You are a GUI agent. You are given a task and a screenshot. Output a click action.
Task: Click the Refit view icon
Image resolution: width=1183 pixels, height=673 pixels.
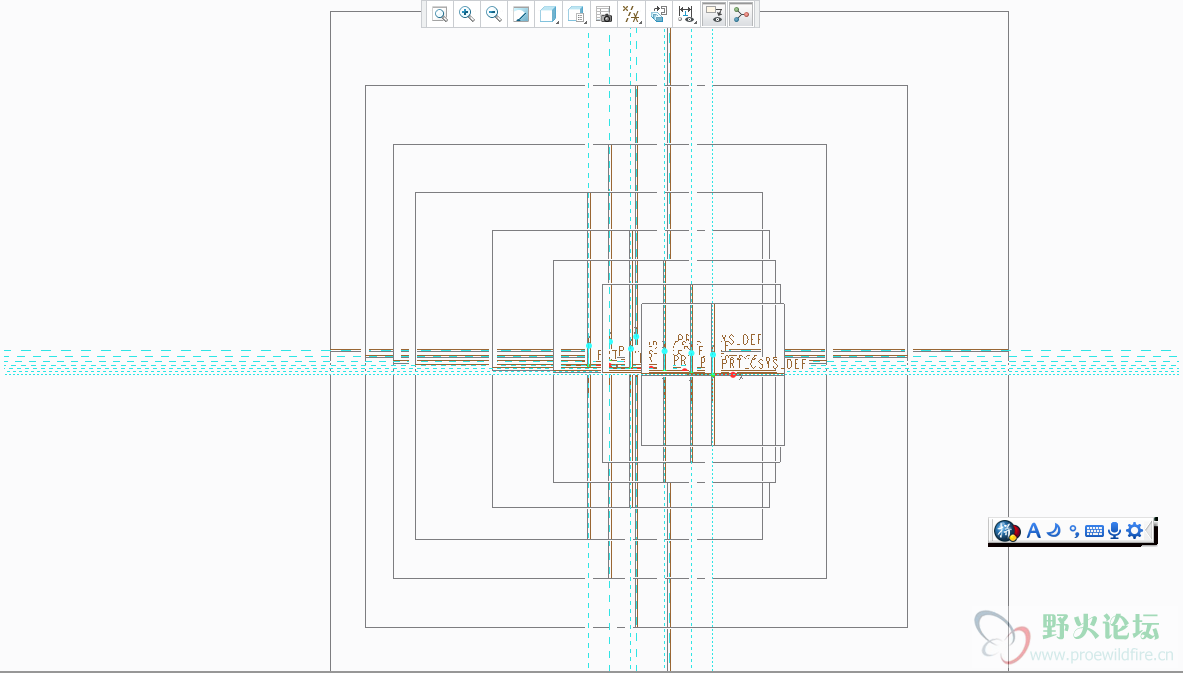tap(440, 14)
